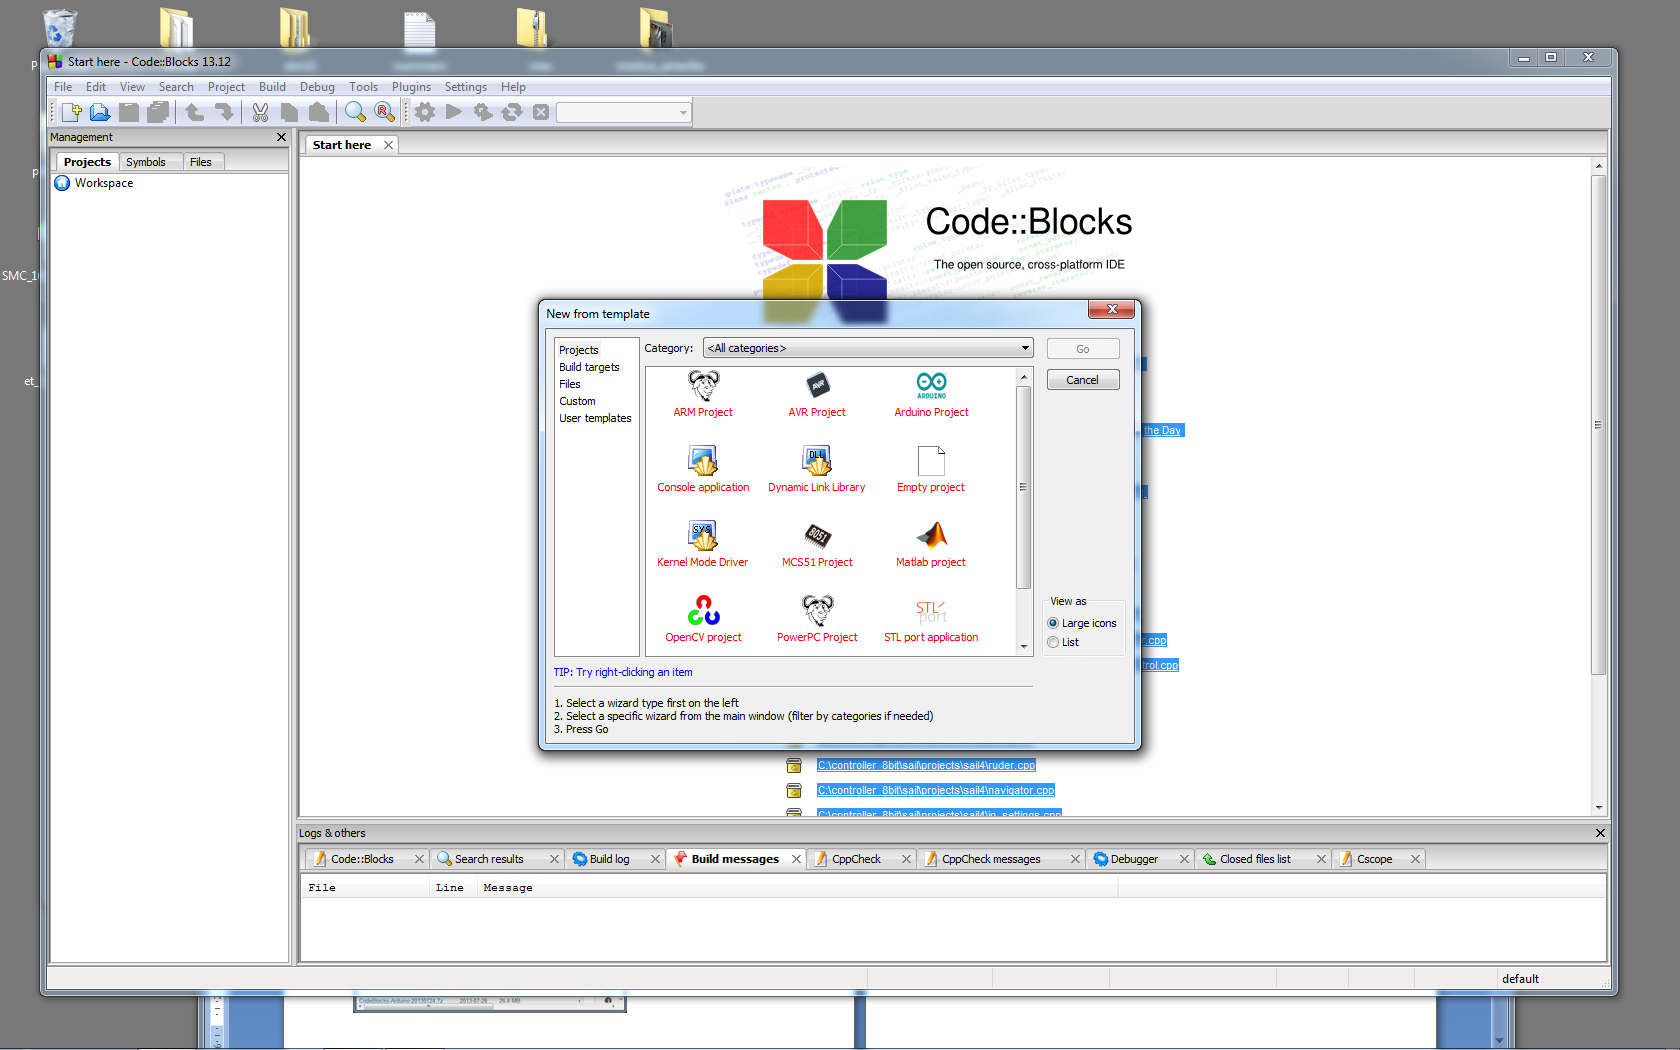Screen dimensions: 1680x1050
Task: Choose the Empty project template
Action: (x=931, y=469)
